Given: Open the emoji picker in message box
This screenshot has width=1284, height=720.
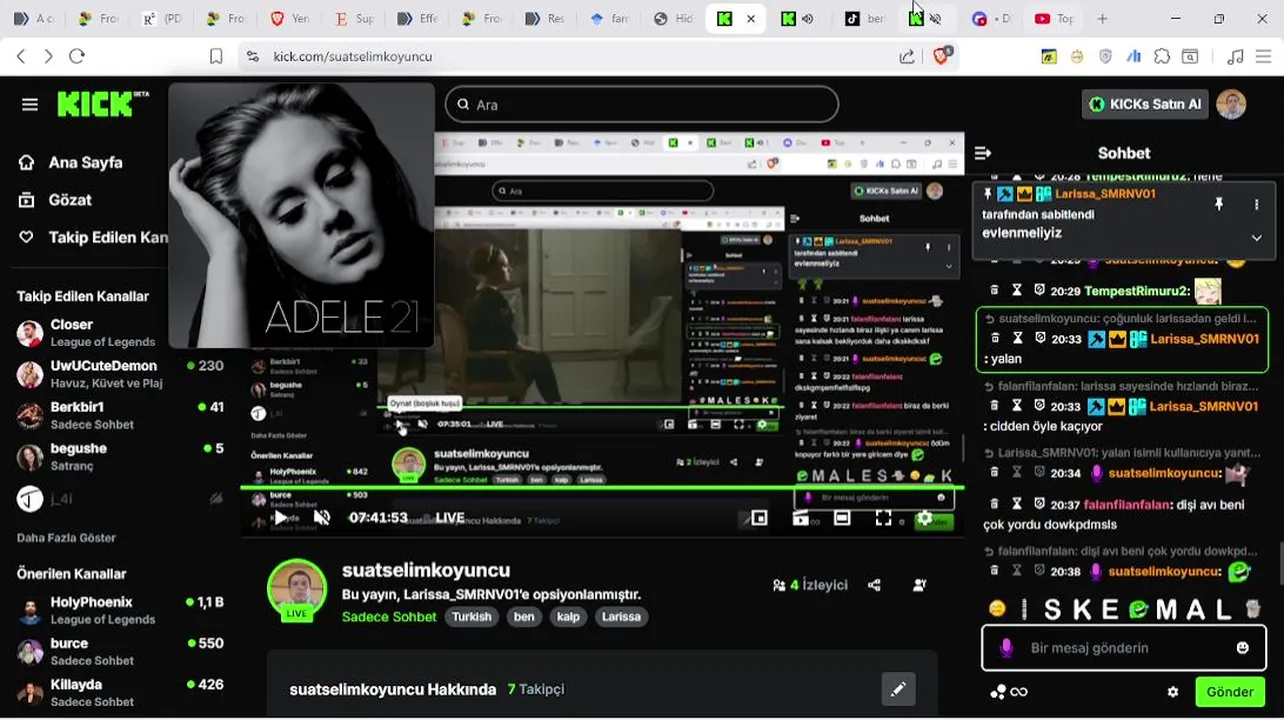Looking at the screenshot, I should click(1243, 648).
